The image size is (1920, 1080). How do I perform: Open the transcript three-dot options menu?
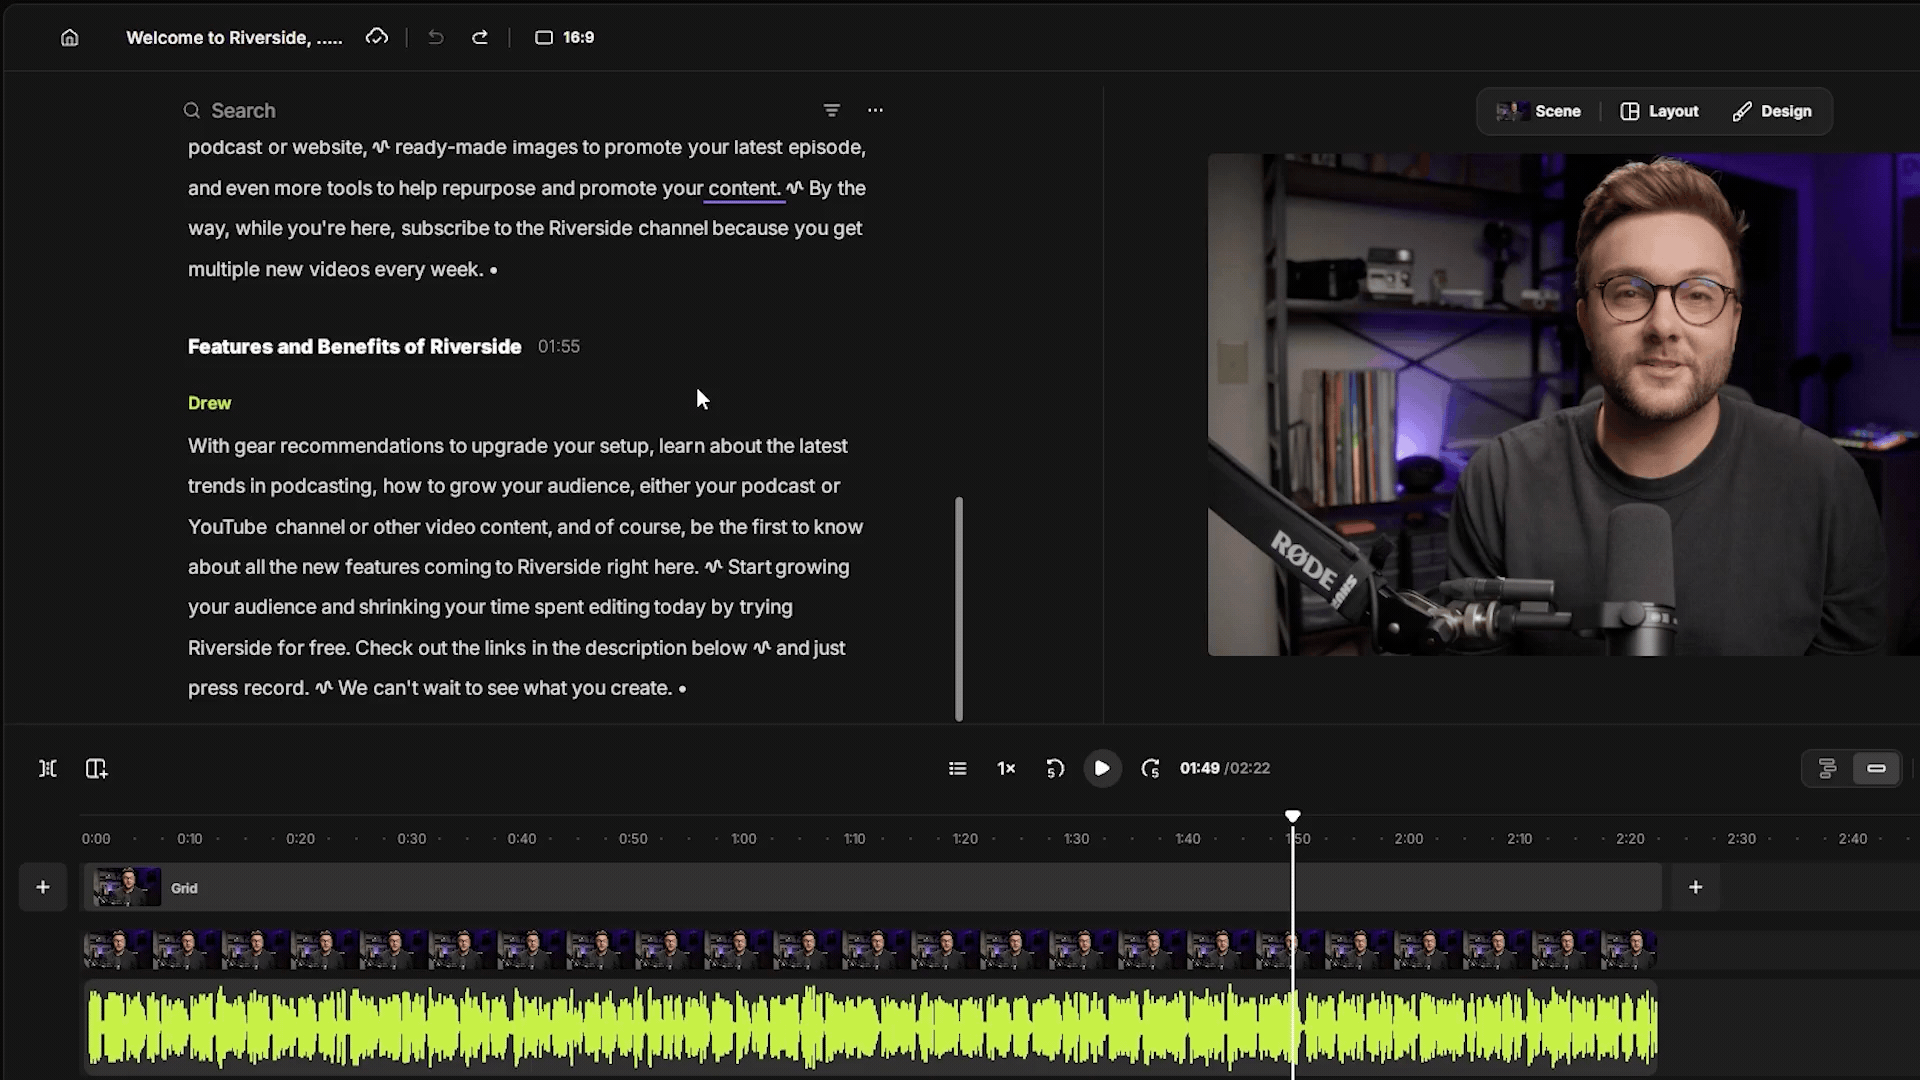(x=875, y=110)
